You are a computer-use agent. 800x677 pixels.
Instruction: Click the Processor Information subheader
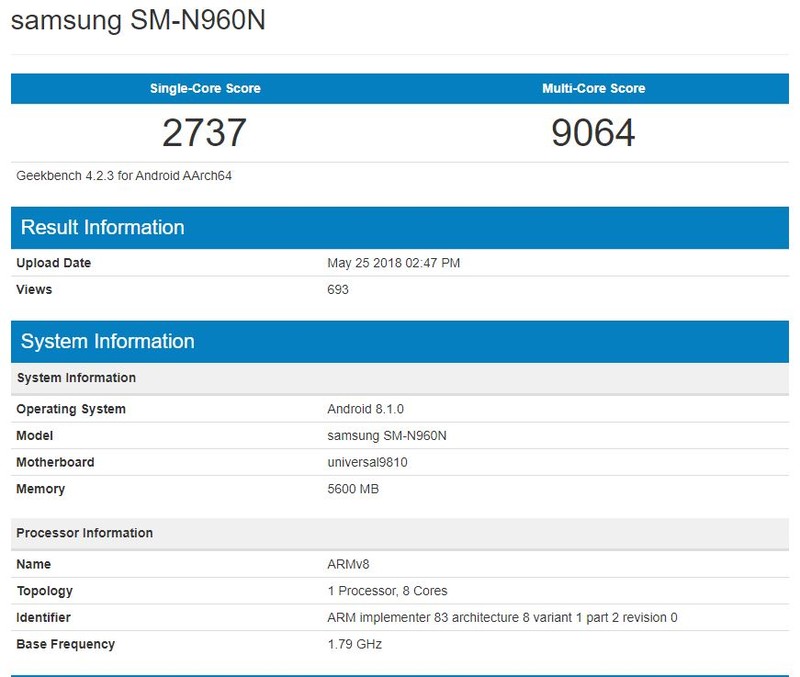click(x=84, y=533)
